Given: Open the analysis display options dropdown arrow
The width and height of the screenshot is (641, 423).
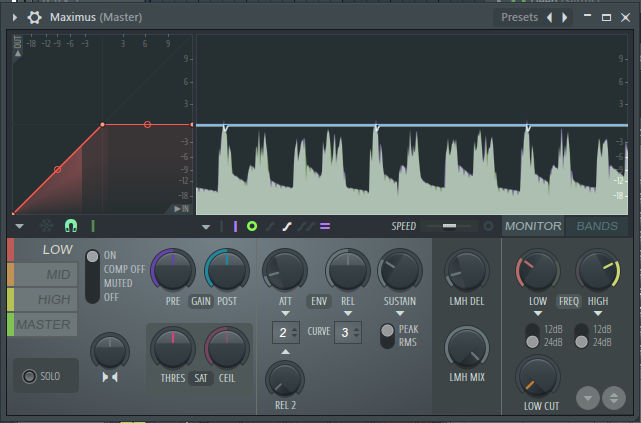Looking at the screenshot, I should coord(206,227).
